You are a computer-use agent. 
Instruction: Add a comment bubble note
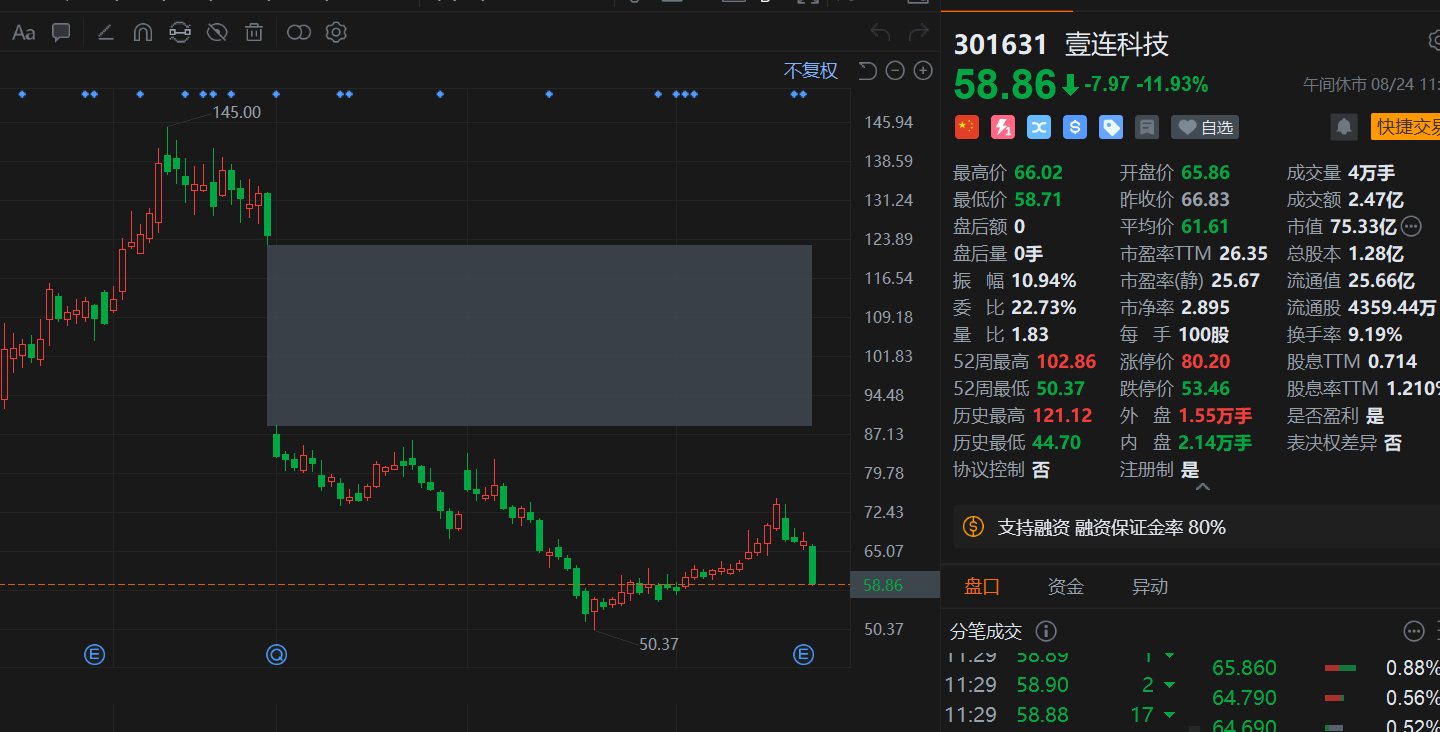(x=61, y=33)
